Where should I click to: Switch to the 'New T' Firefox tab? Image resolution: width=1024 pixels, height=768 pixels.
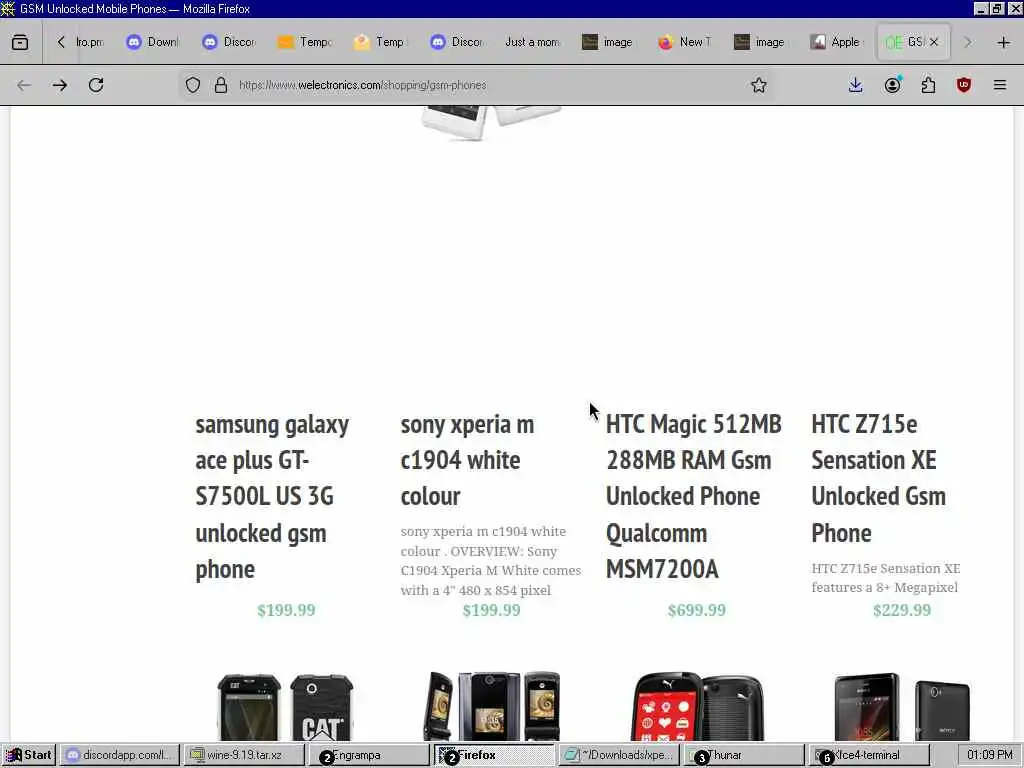tap(684, 42)
